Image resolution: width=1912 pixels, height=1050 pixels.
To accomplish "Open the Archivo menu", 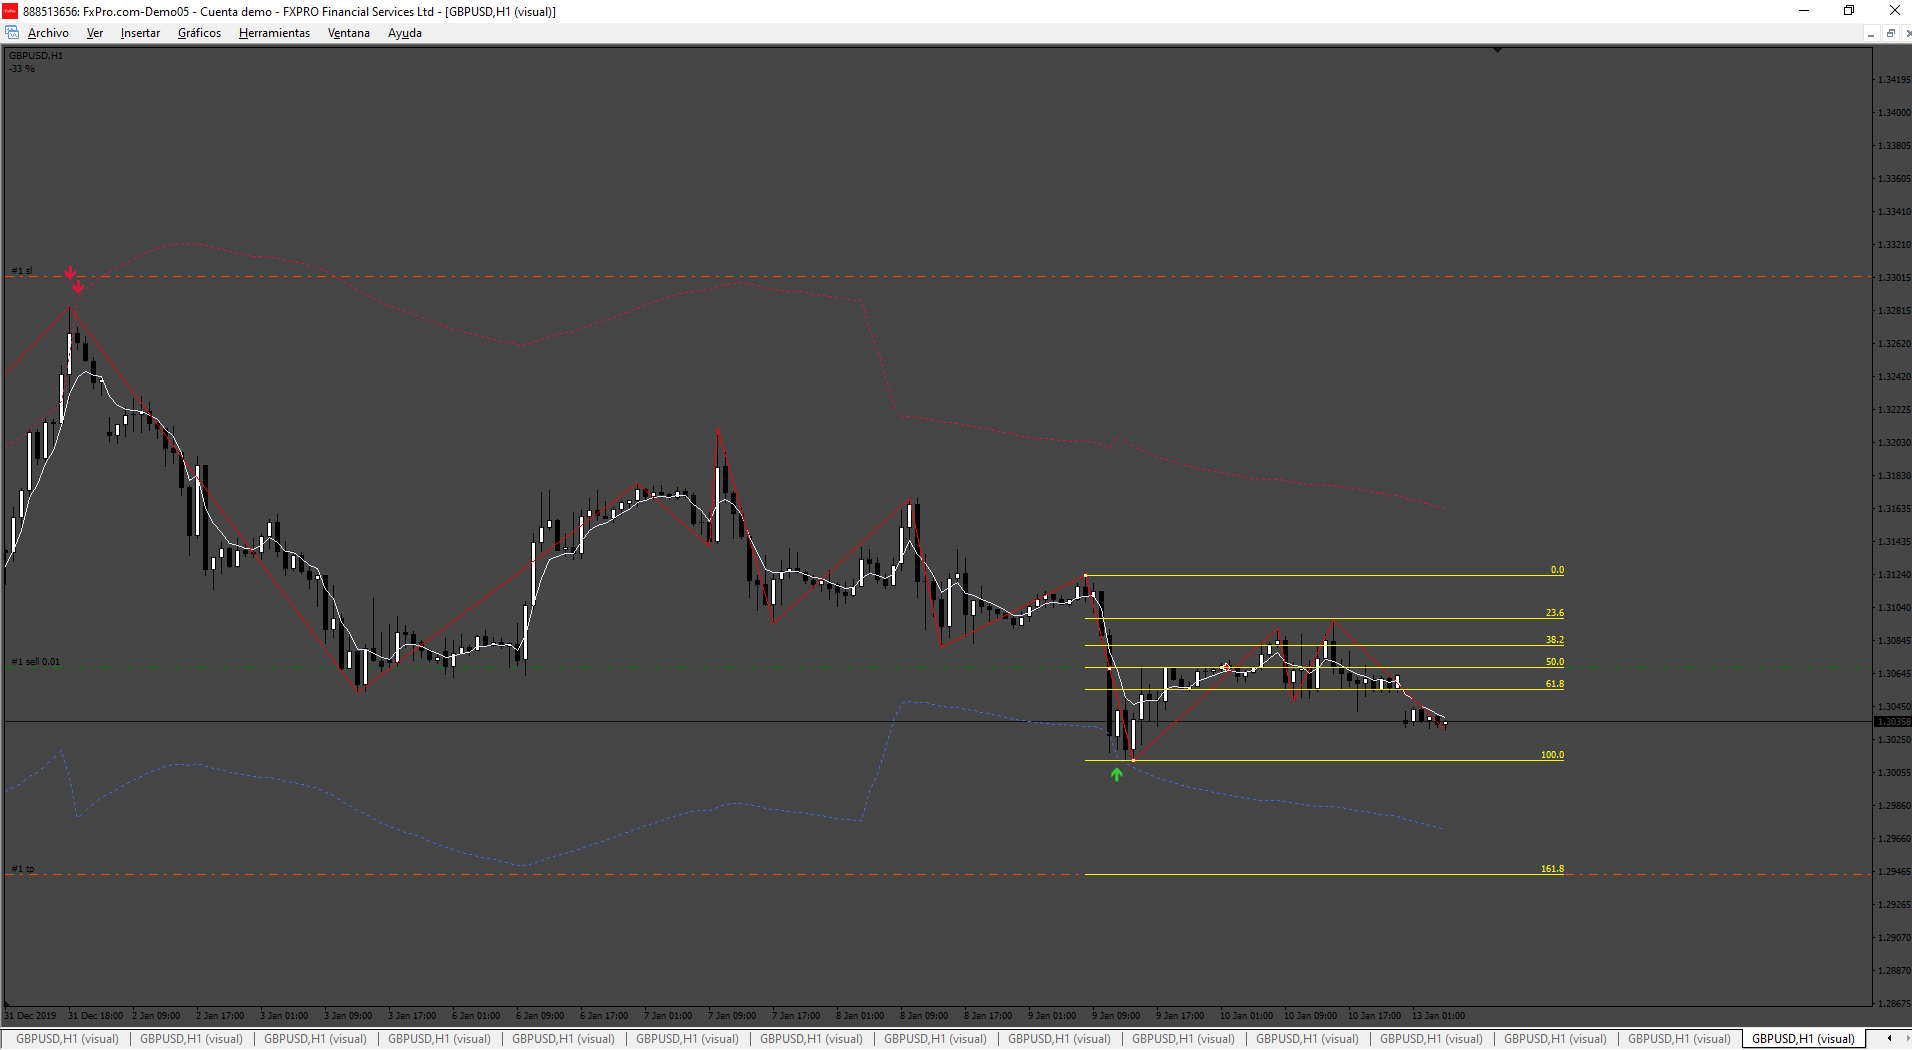I will [x=48, y=33].
